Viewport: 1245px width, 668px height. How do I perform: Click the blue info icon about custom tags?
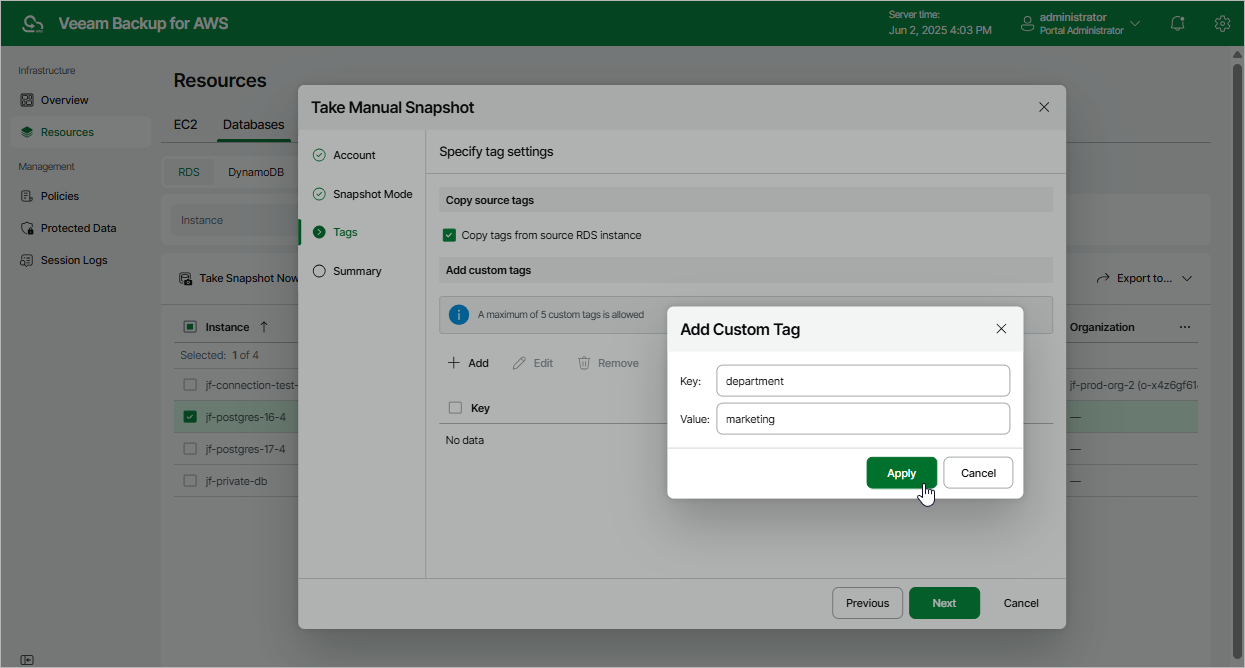coord(459,314)
